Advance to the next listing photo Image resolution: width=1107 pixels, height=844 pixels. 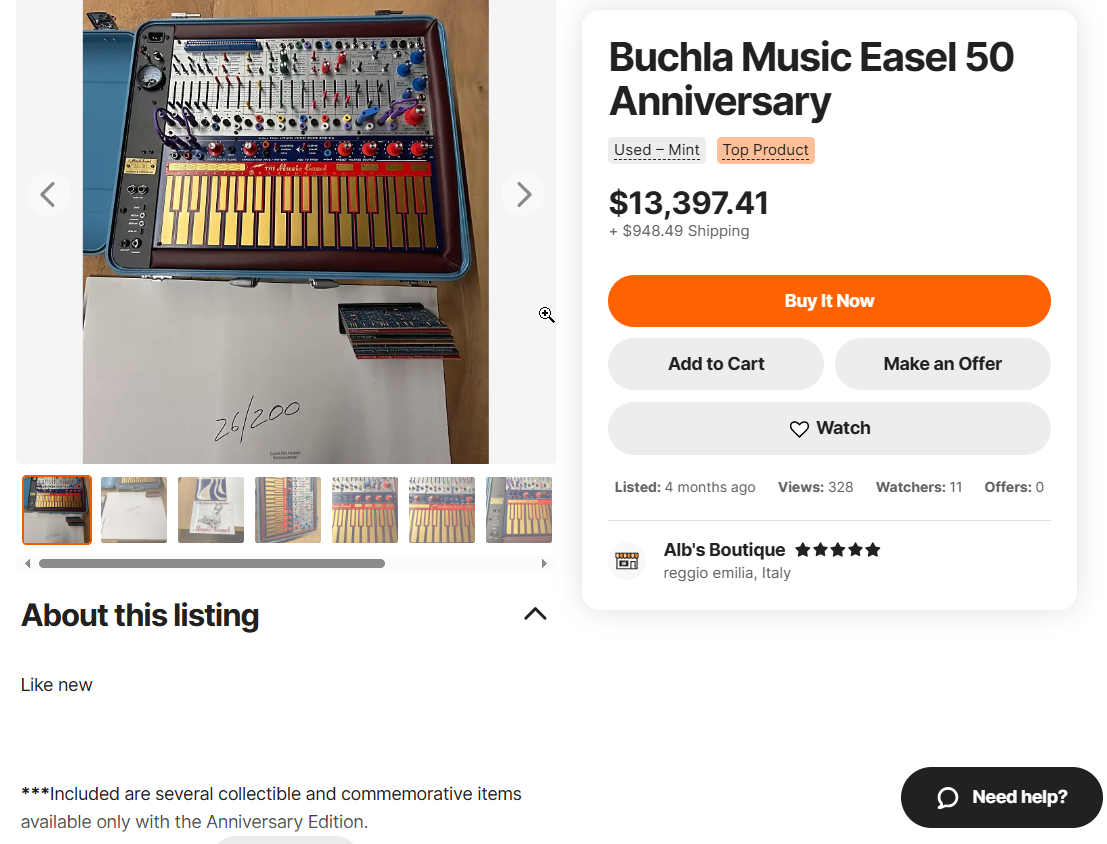(x=523, y=194)
